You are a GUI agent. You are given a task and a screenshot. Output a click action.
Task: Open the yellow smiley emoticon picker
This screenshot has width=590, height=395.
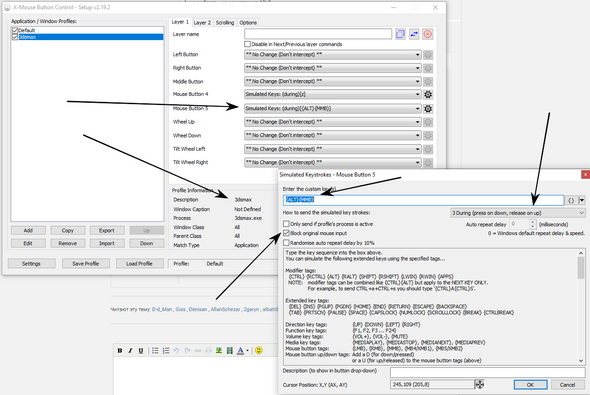(x=259, y=351)
